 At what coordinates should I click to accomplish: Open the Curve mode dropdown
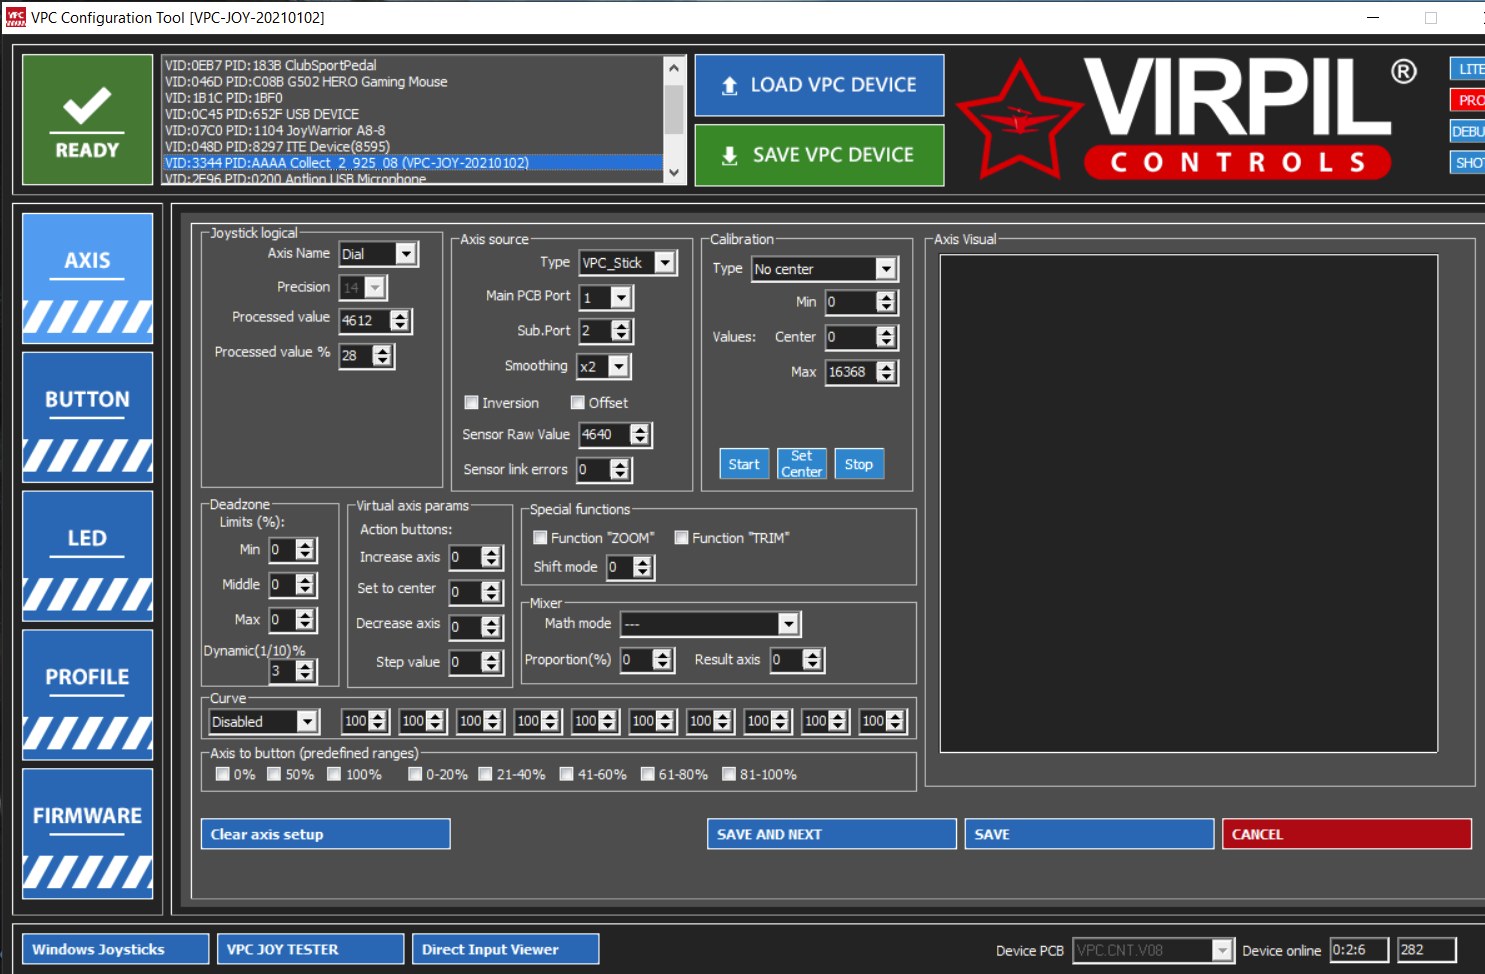pos(308,722)
